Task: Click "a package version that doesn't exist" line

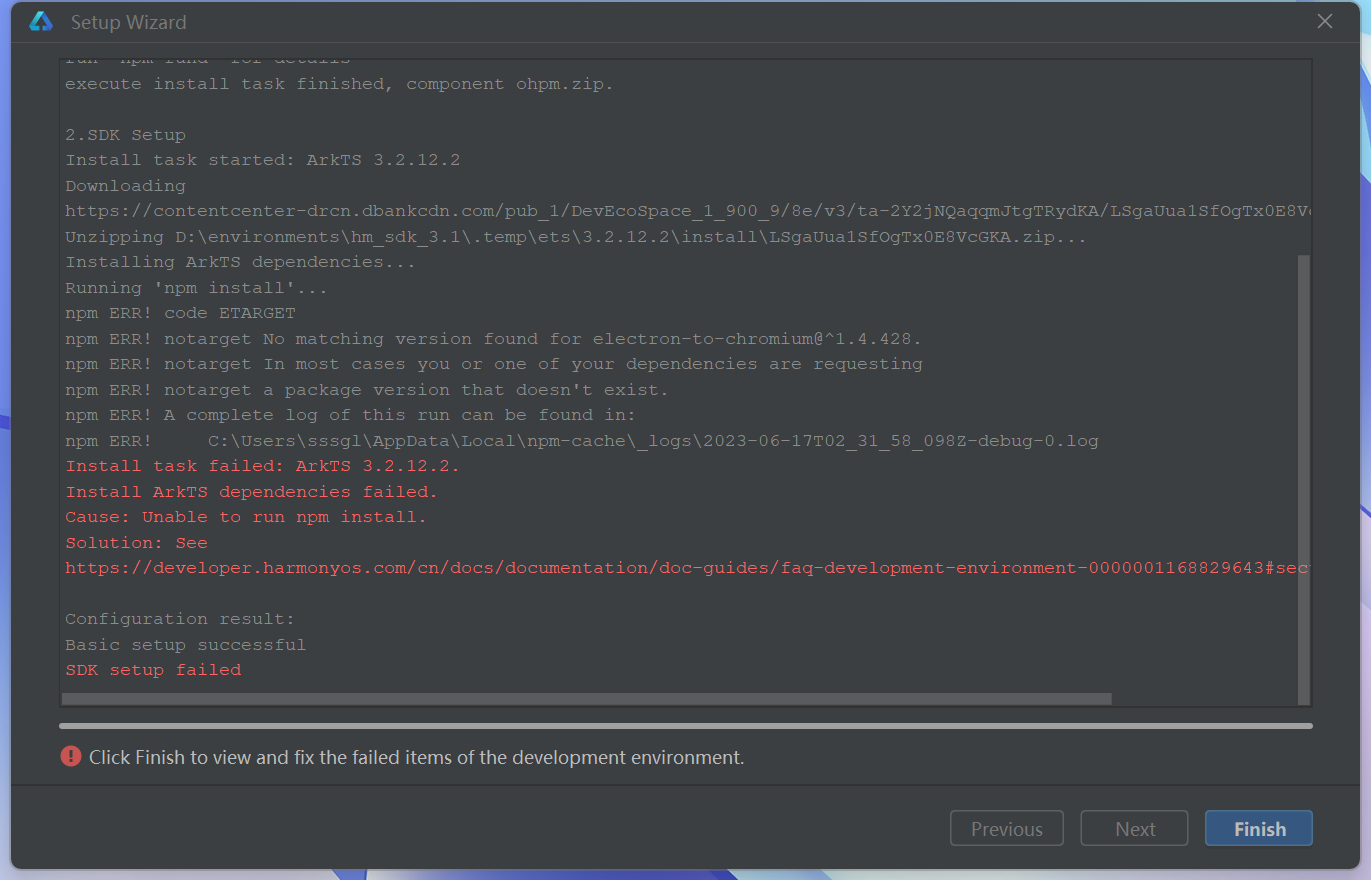Action: click(x=367, y=390)
